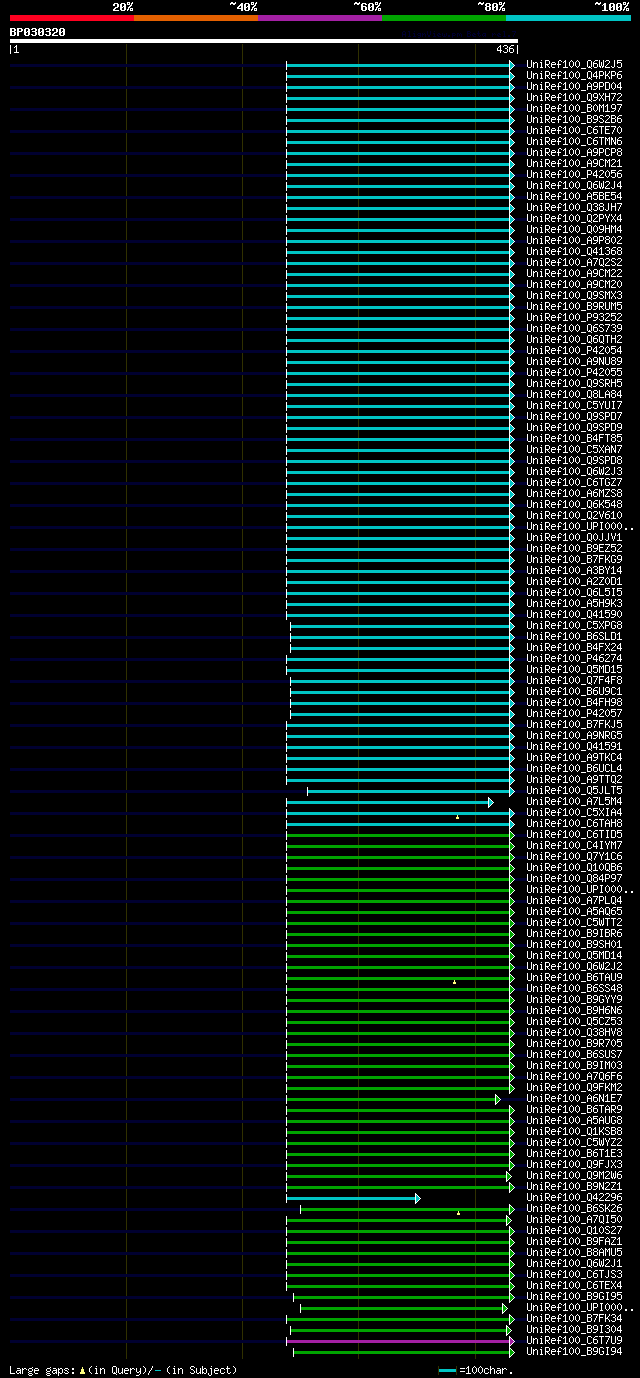
Task: Click label UniRef100_B4FT85
Action: [574, 438]
